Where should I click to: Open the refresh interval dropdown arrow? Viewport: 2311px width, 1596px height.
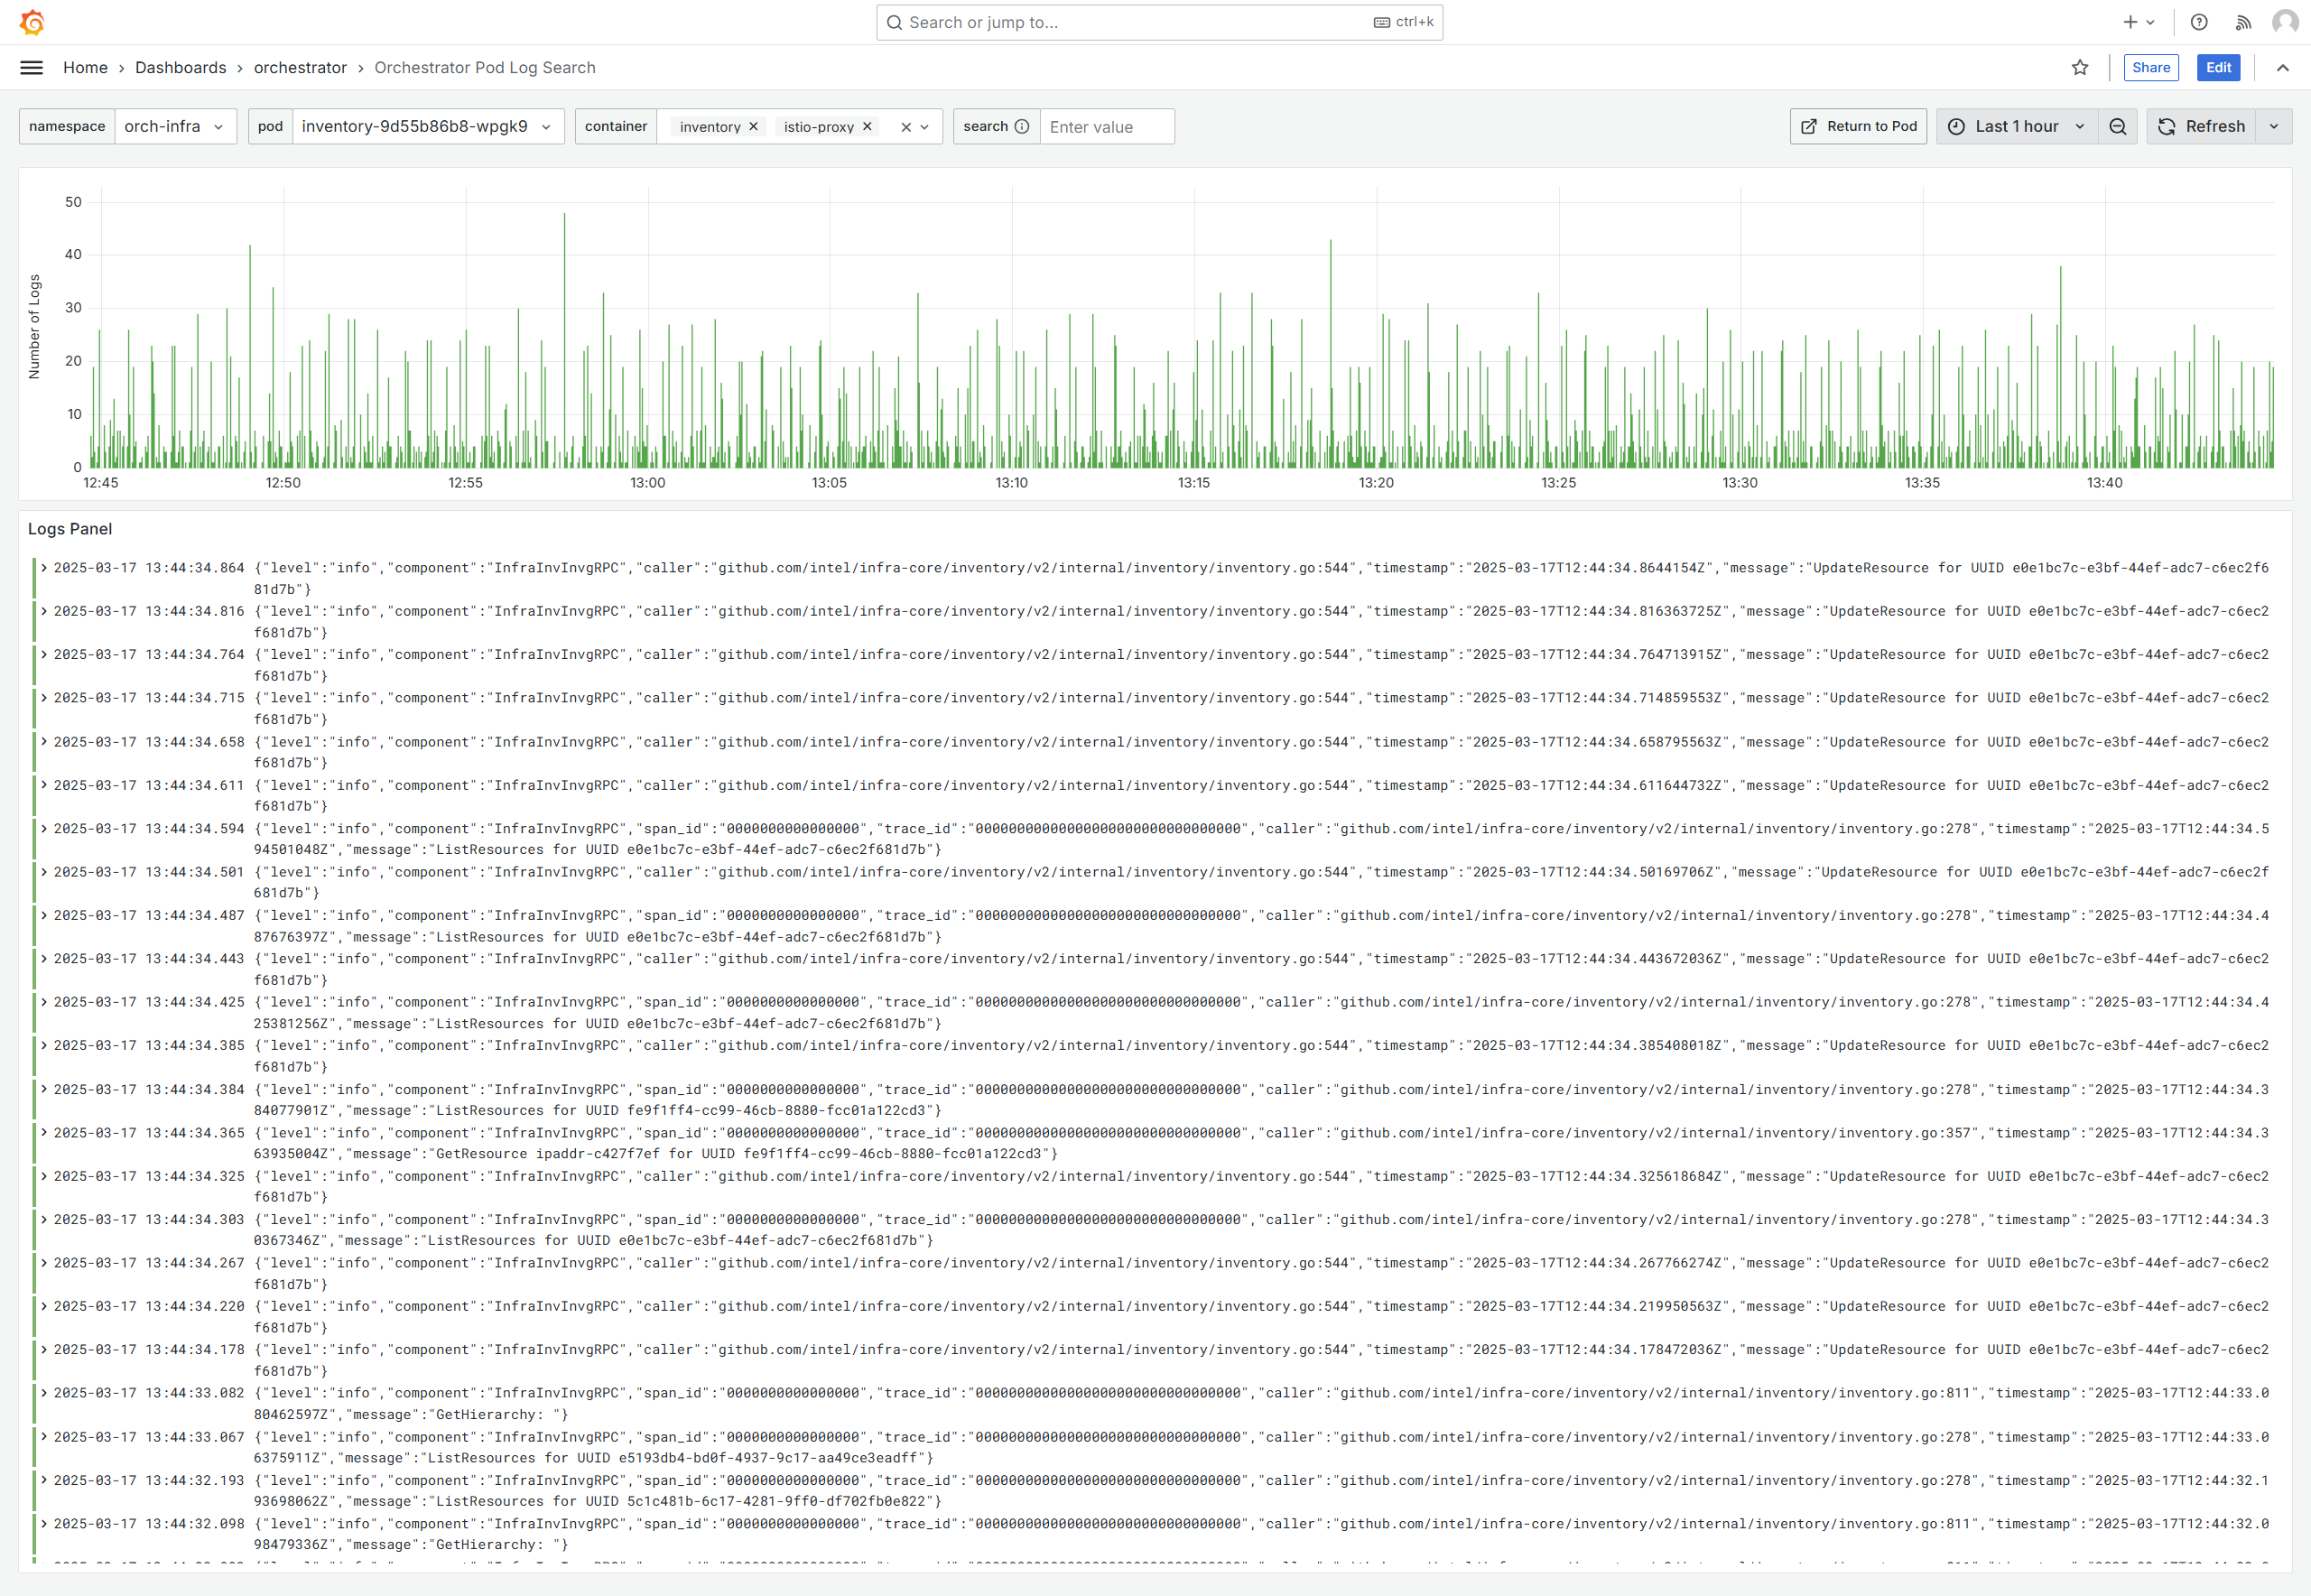pyautogui.click(x=2275, y=126)
